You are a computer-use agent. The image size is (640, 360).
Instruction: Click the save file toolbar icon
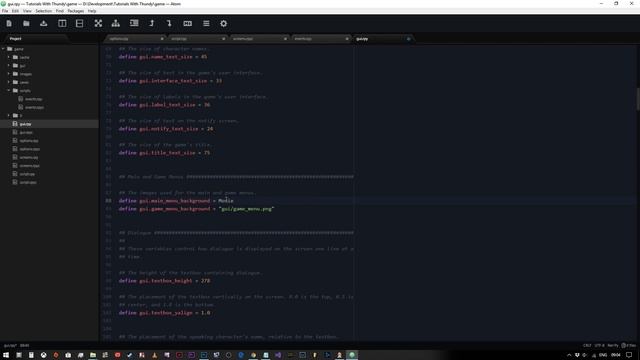point(44,24)
